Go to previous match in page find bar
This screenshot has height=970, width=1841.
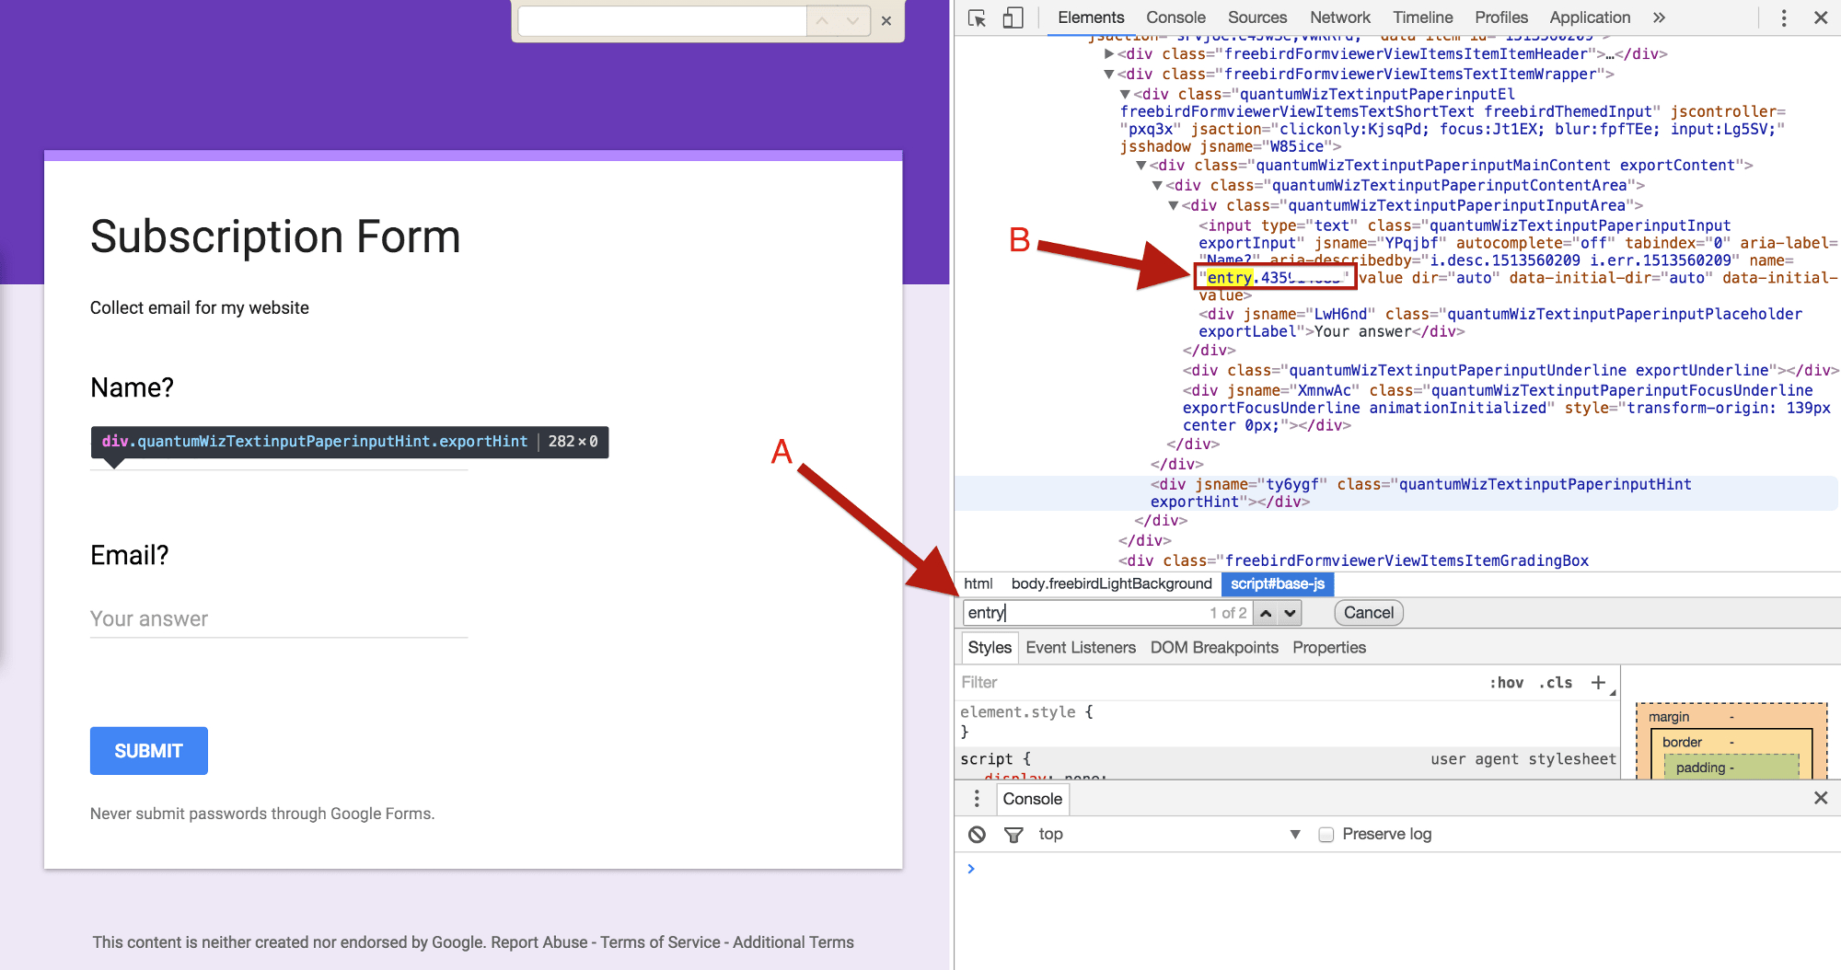822,21
